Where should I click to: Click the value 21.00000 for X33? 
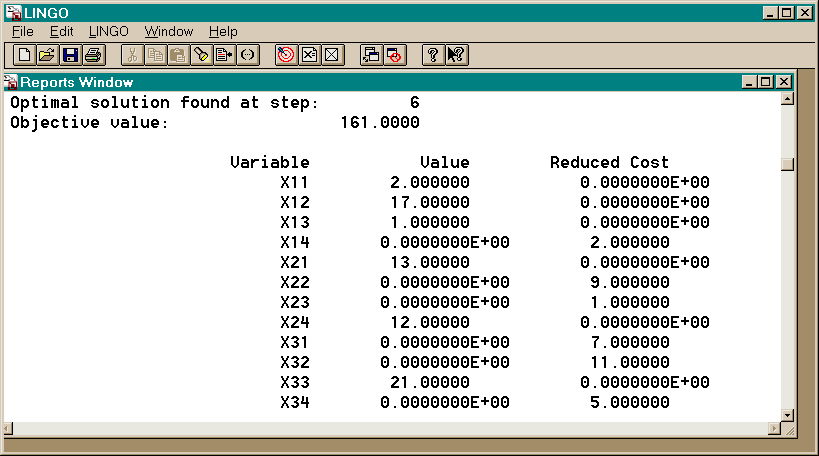click(430, 382)
